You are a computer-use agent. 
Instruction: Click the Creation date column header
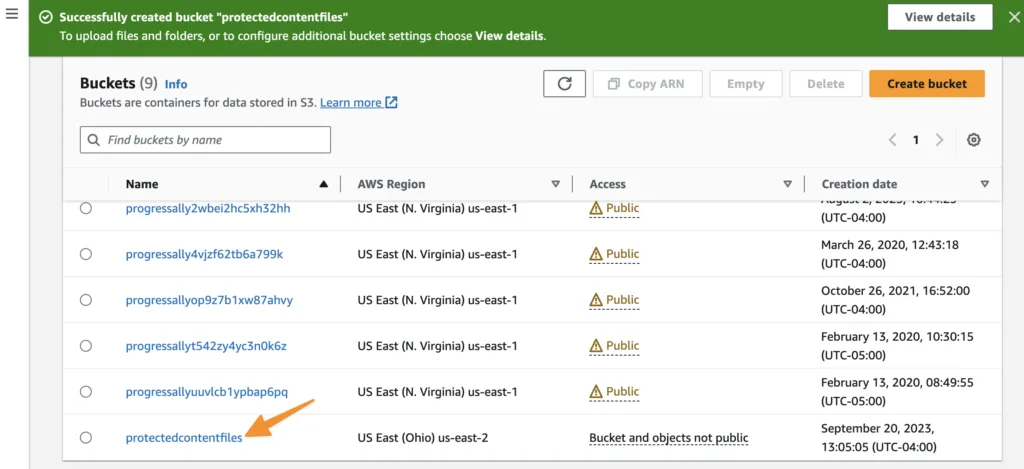point(859,184)
